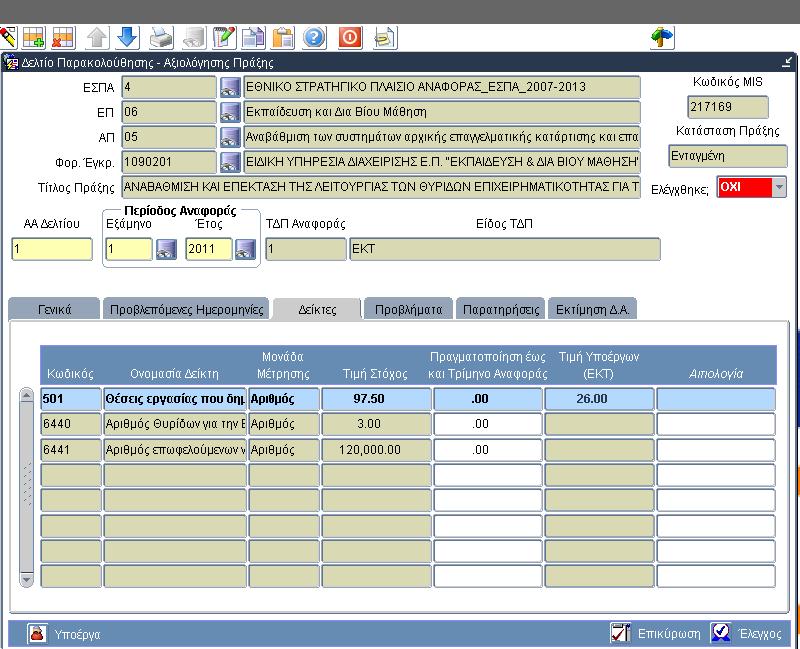800x649 pixels.
Task: Click the Επικύρωση checkmark icon
Action: [x=620, y=633]
